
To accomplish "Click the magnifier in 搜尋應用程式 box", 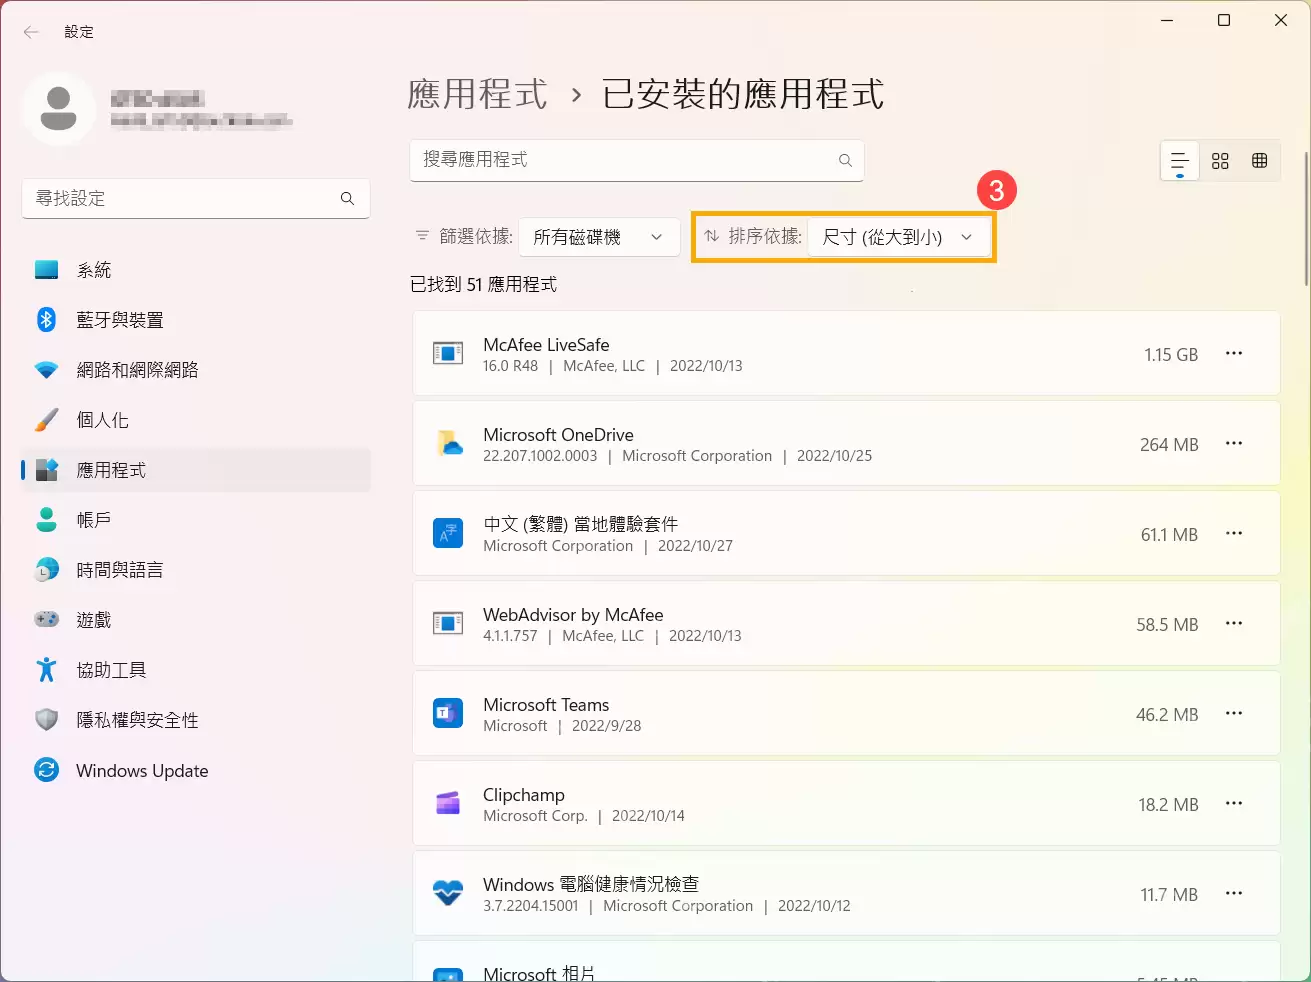I will click(845, 160).
